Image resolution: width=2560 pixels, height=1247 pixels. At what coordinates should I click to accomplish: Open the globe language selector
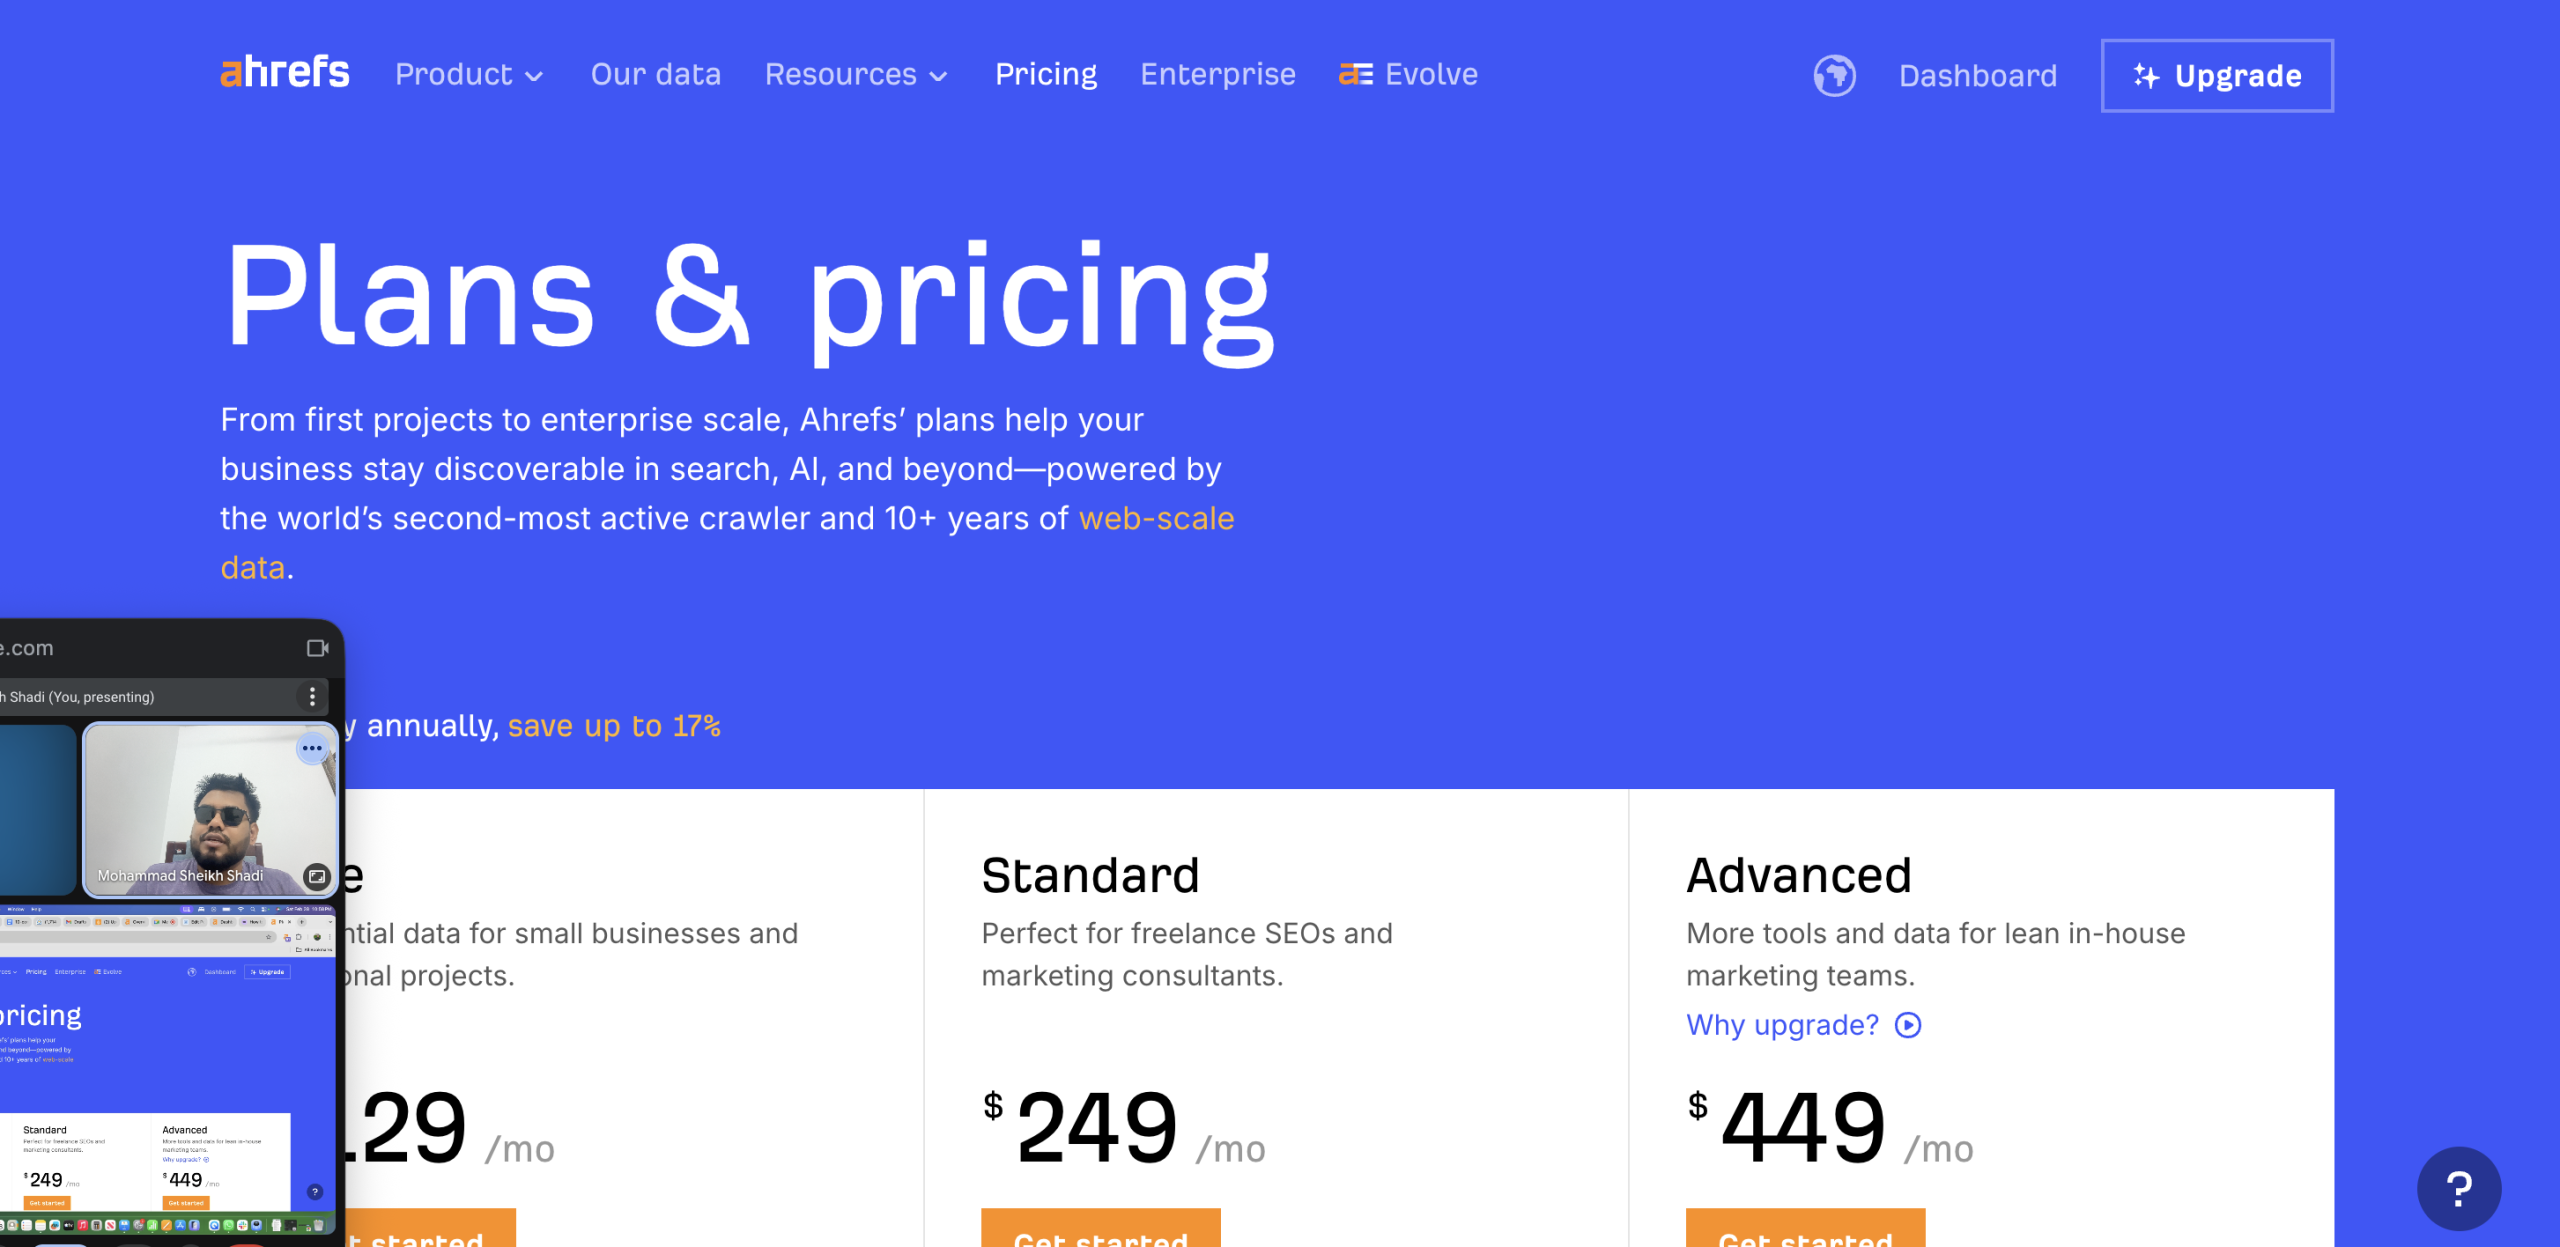[1834, 76]
